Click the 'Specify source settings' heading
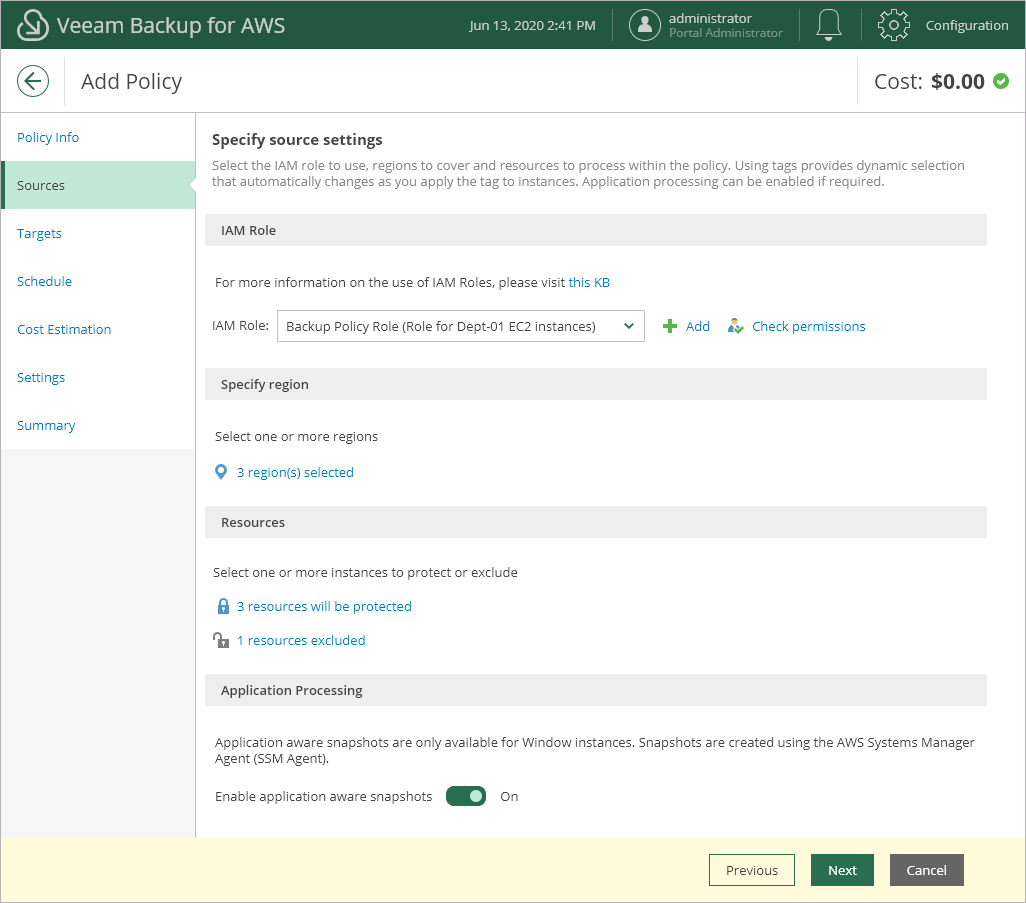1026x903 pixels. tap(297, 139)
